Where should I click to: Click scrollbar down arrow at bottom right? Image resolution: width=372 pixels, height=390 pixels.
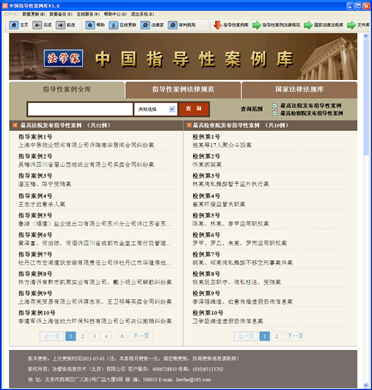click(x=366, y=384)
